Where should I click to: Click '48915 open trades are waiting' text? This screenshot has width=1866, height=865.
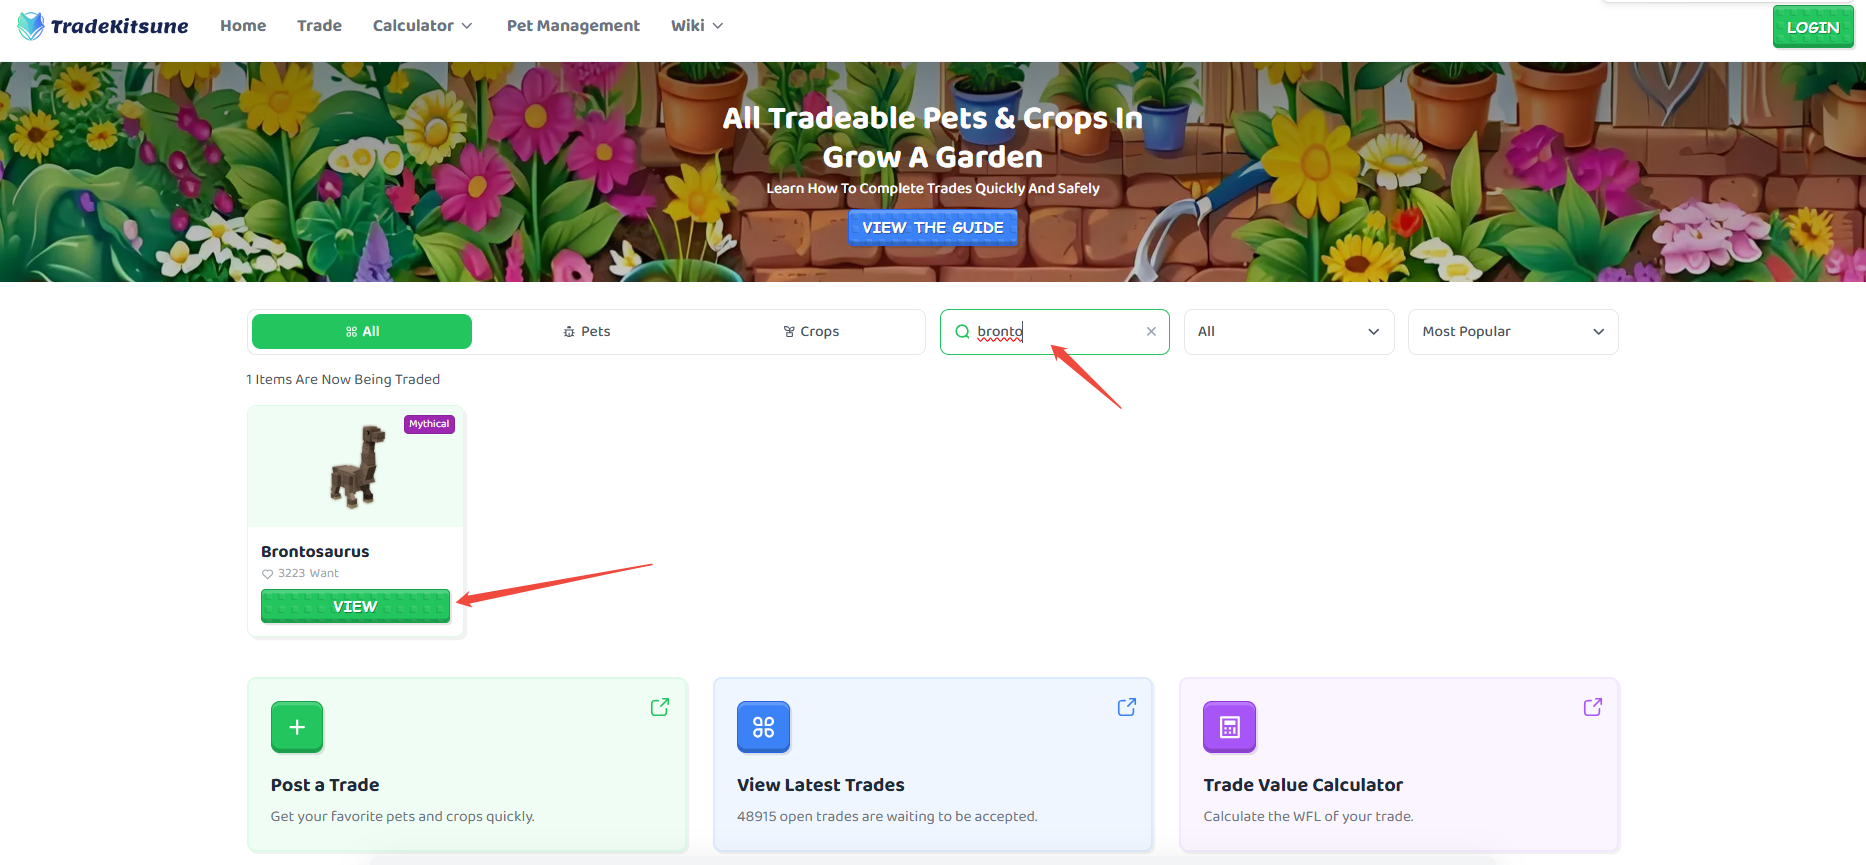(887, 817)
